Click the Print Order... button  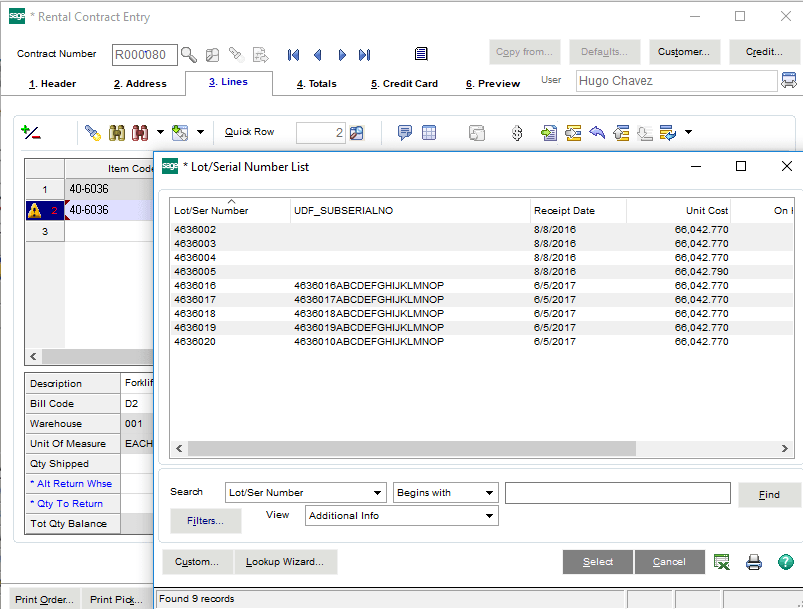point(44,599)
